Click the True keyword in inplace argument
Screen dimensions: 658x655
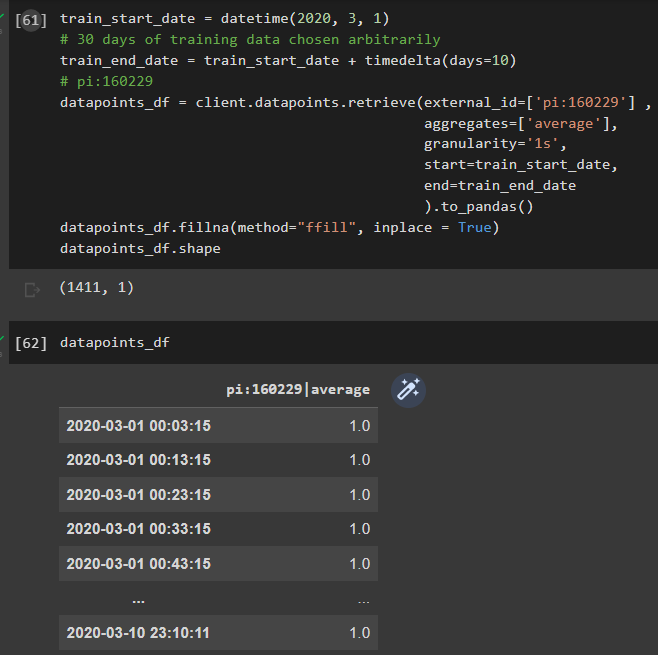(x=474, y=227)
